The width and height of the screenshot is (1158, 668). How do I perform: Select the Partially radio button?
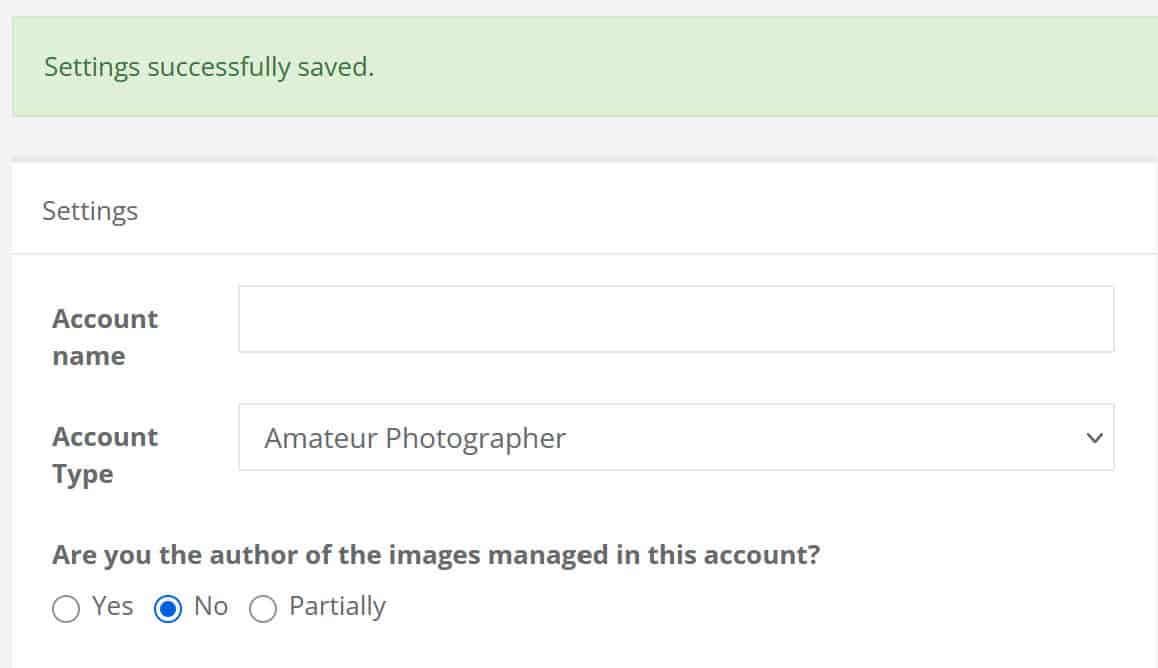pyautogui.click(x=263, y=609)
